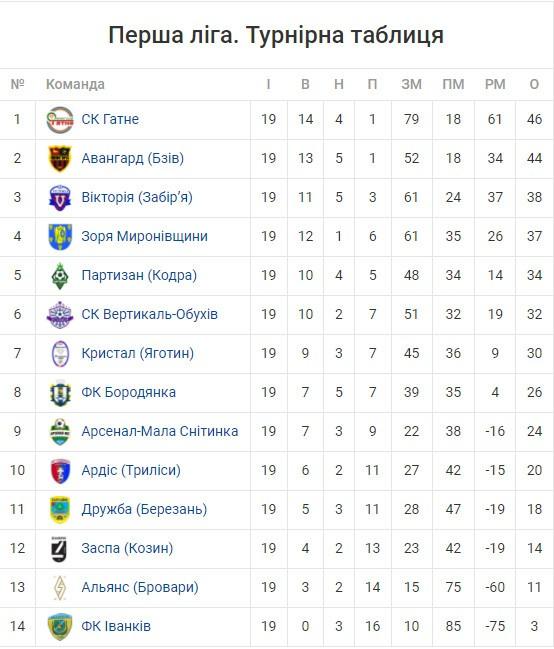Screen dimensions: 554x649
Task: Open the ФК Бородянка team link
Action: [x=128, y=392]
